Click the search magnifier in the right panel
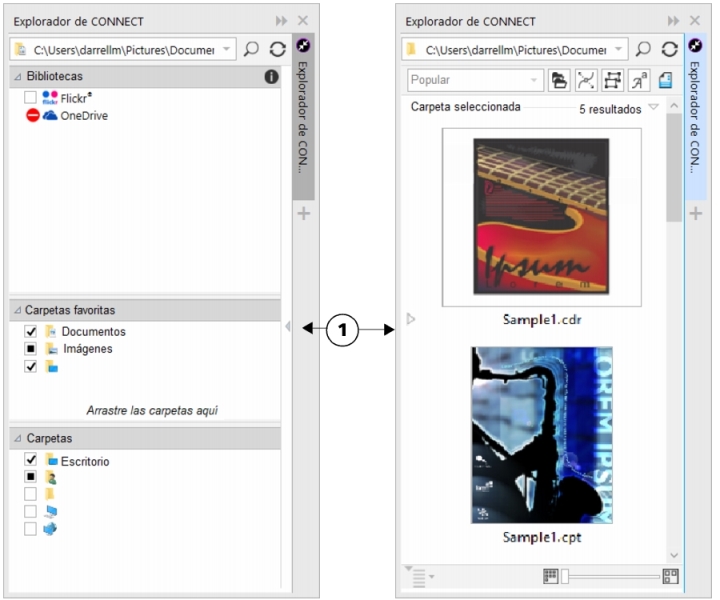 [644, 49]
